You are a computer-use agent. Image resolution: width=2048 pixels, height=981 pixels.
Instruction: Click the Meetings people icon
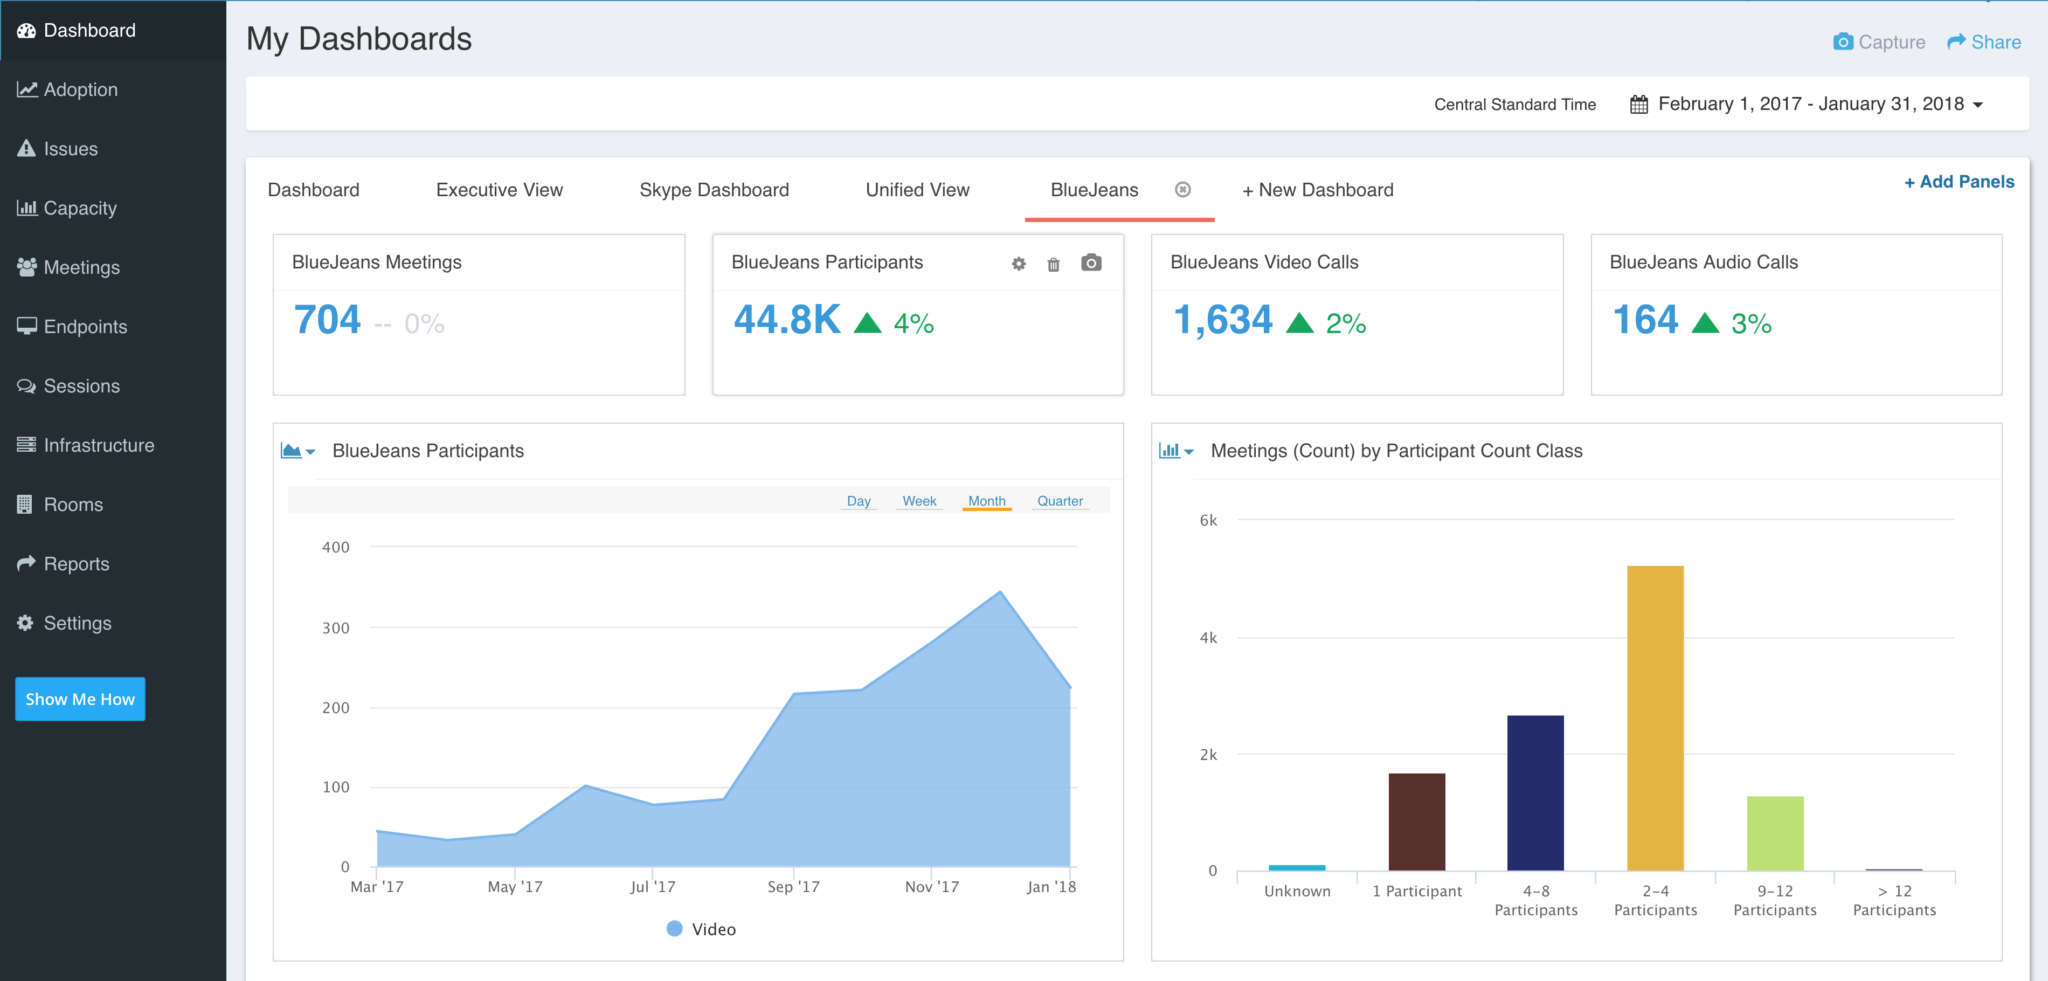pos(27,267)
